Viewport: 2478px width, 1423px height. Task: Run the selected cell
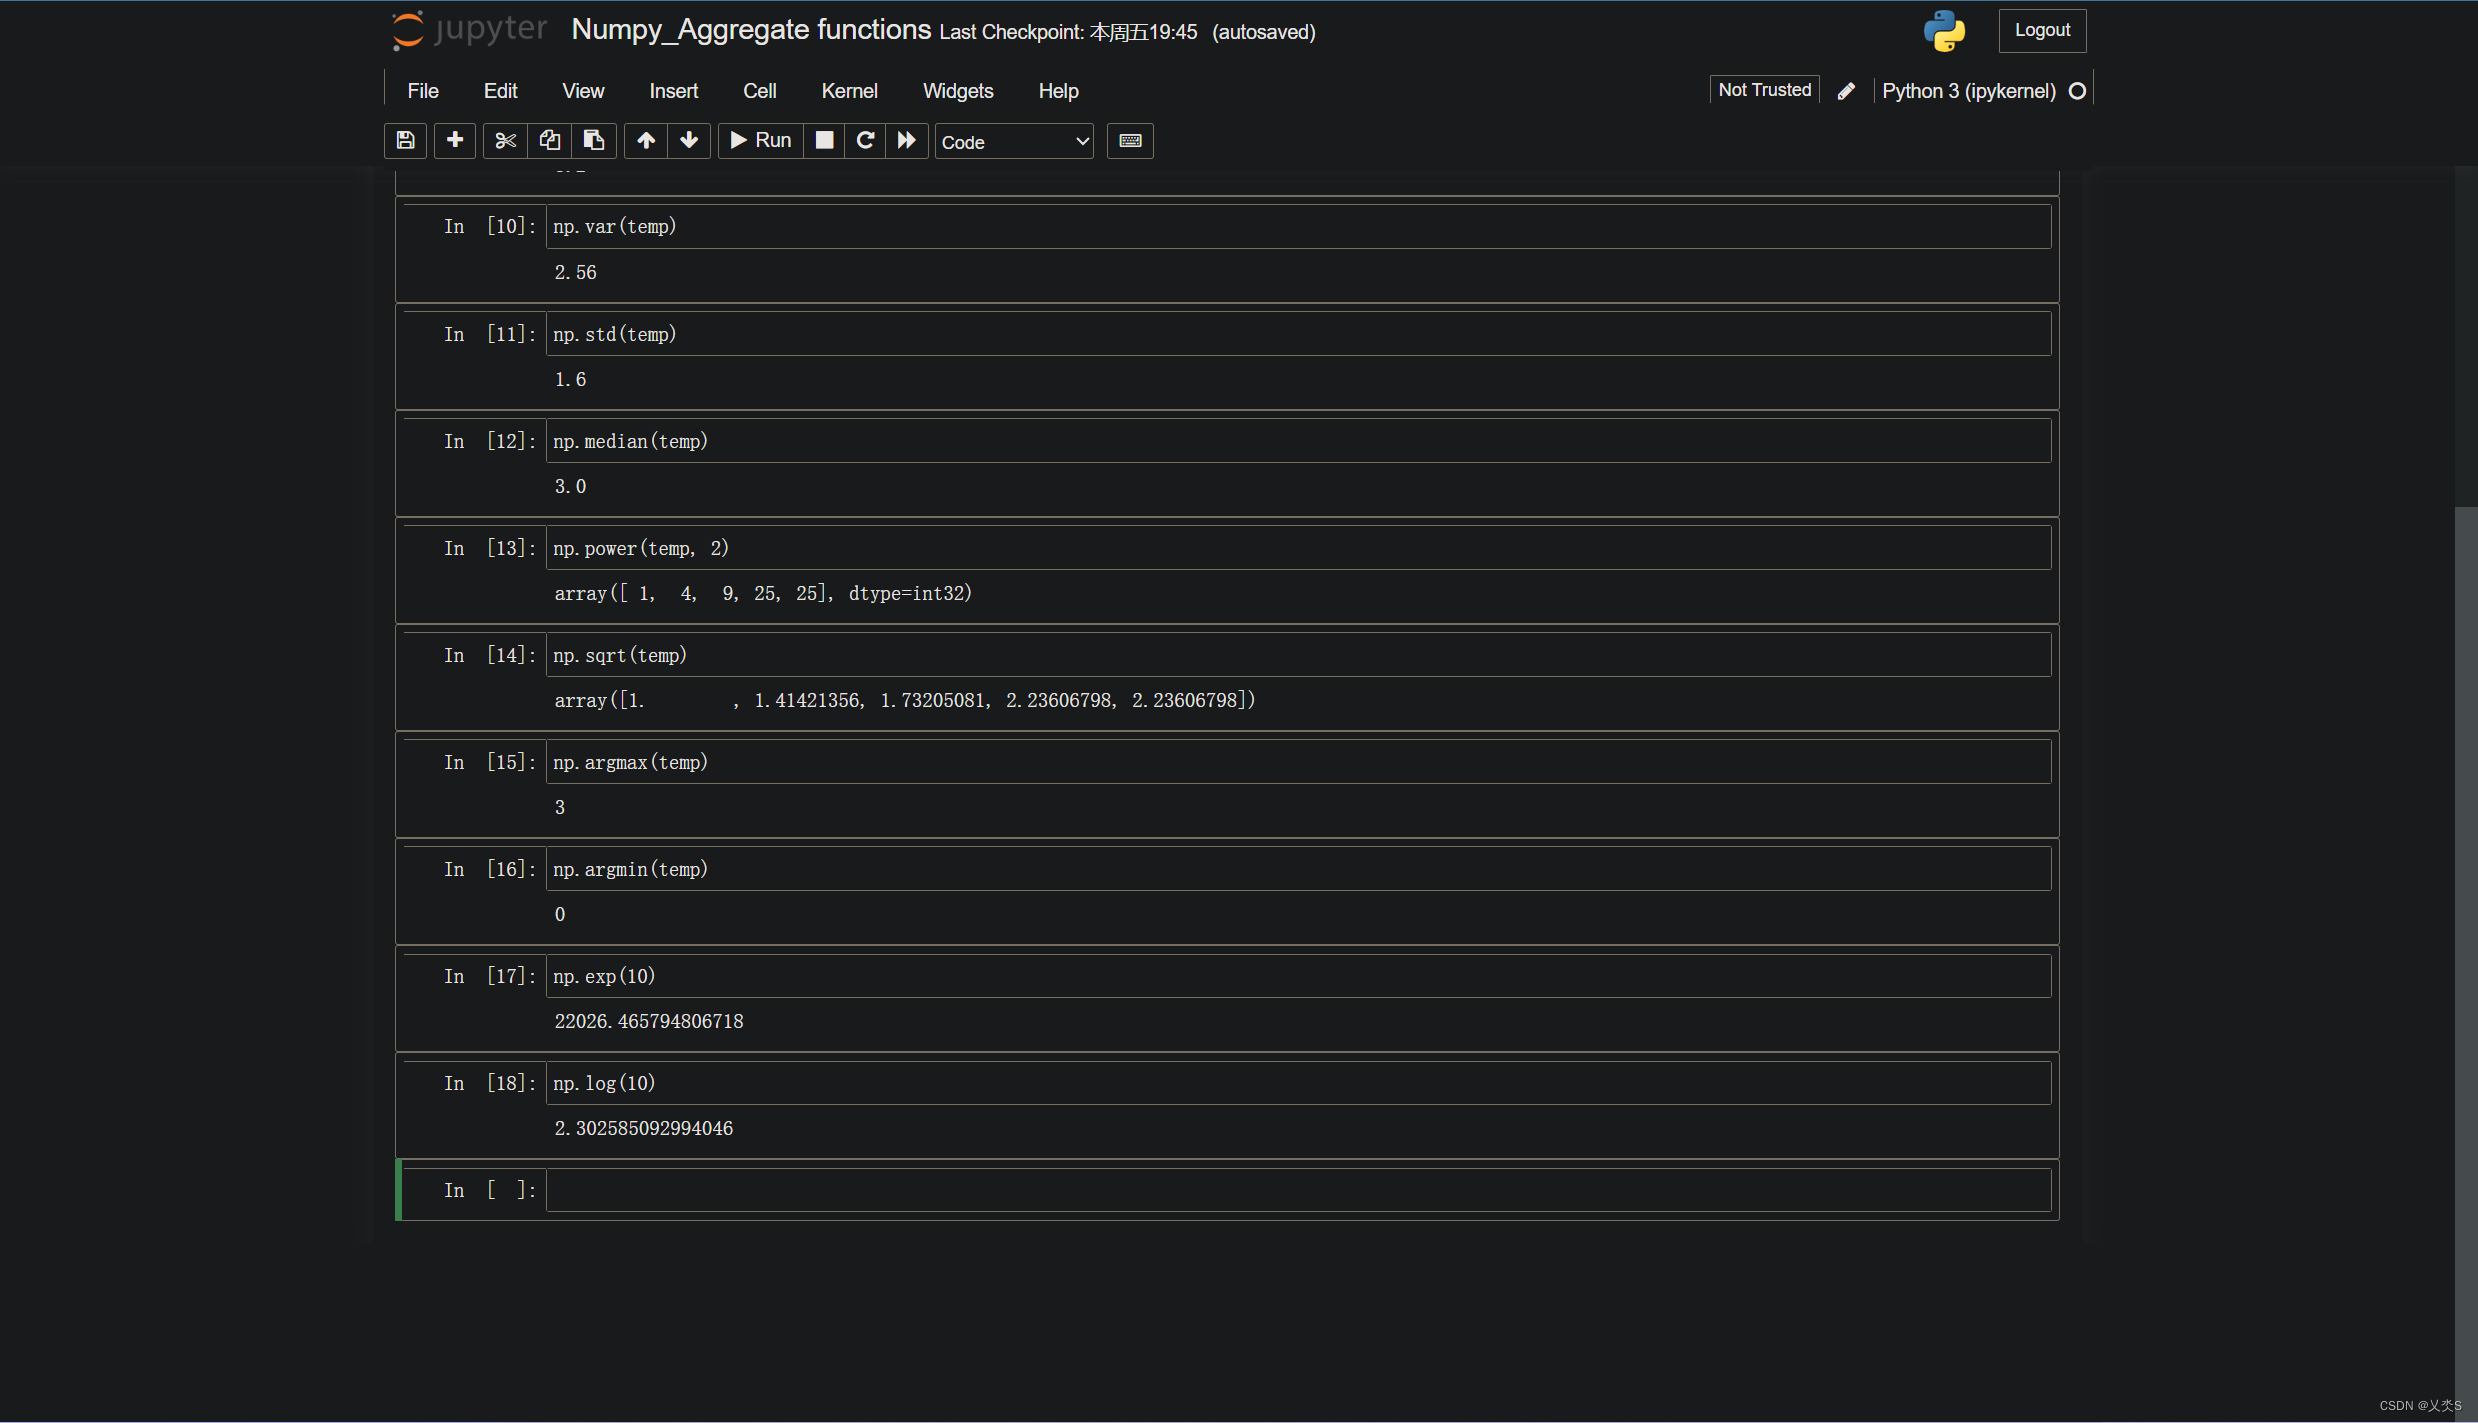(x=761, y=141)
